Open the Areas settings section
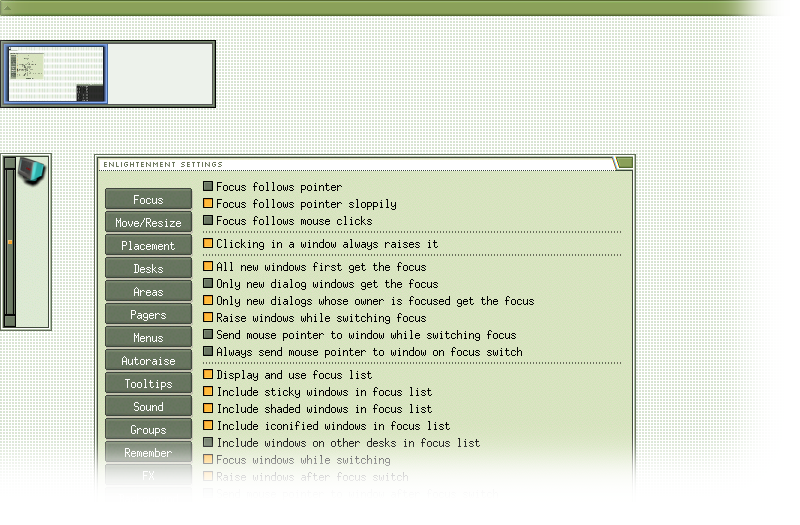Image resolution: width=800 pixels, height=525 pixels. pos(148,291)
